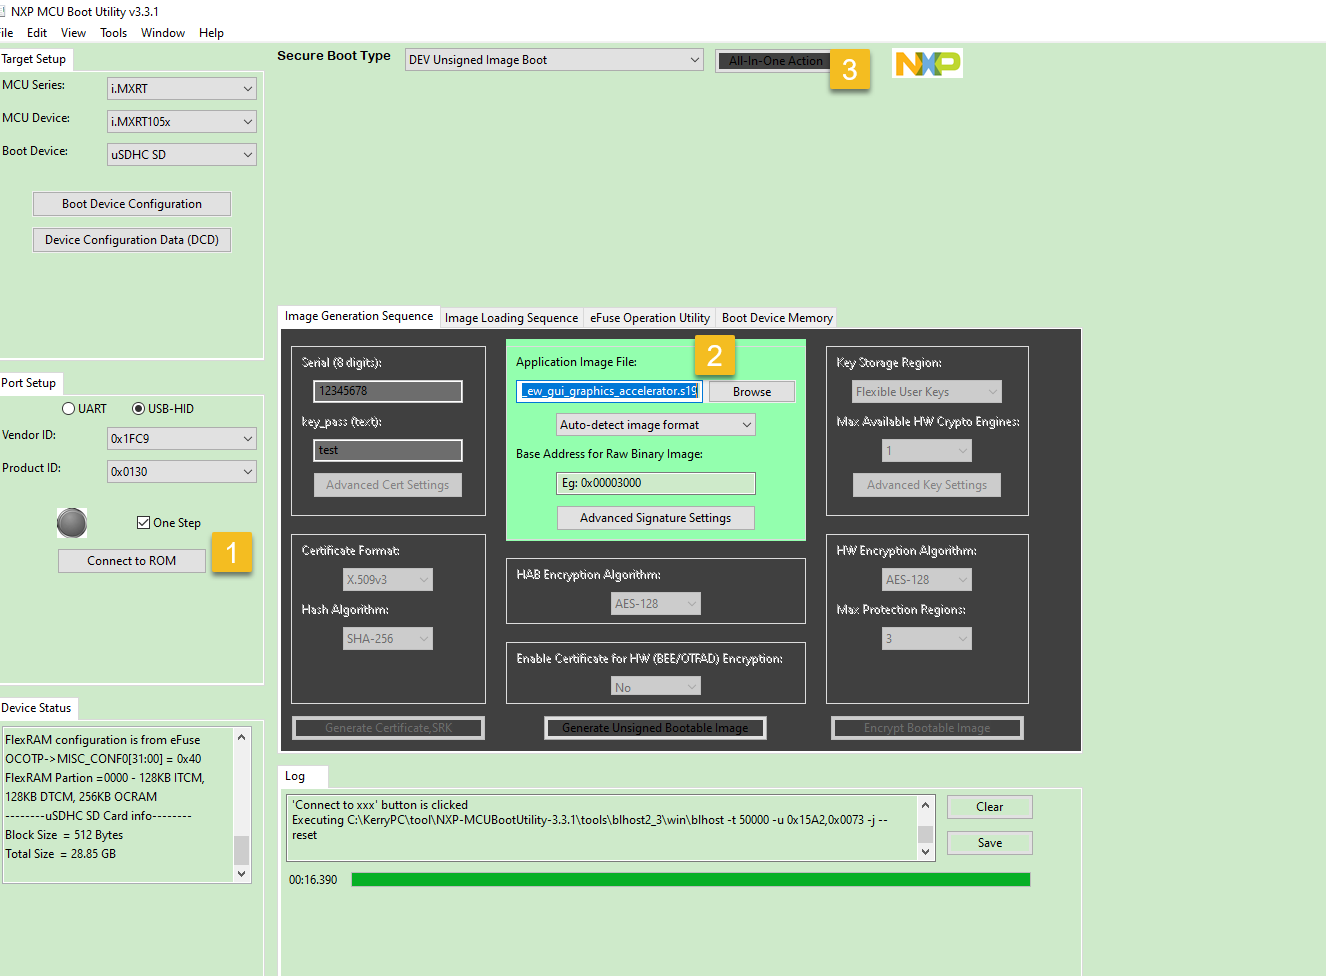Clear the log output
Image resolution: width=1326 pixels, height=976 pixels.
pyautogui.click(x=990, y=807)
